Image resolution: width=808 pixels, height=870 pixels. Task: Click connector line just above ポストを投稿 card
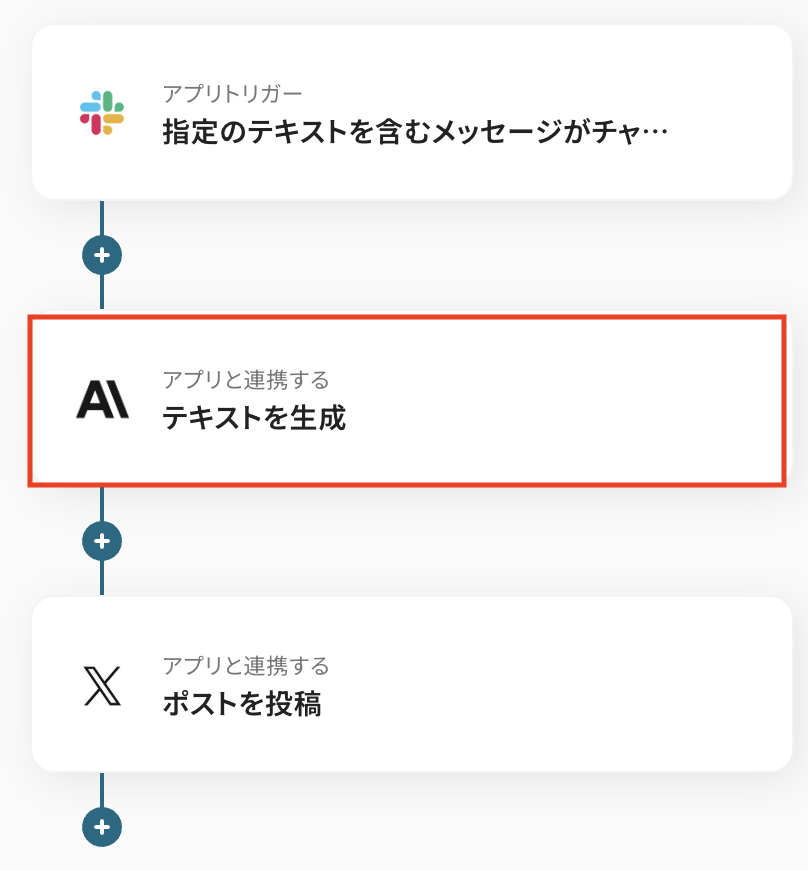(x=102, y=580)
